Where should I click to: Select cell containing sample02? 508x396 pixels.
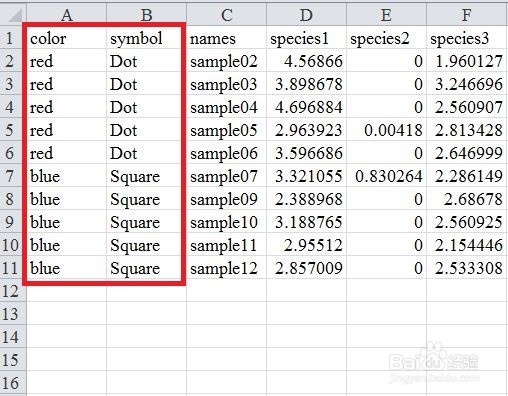[226, 60]
